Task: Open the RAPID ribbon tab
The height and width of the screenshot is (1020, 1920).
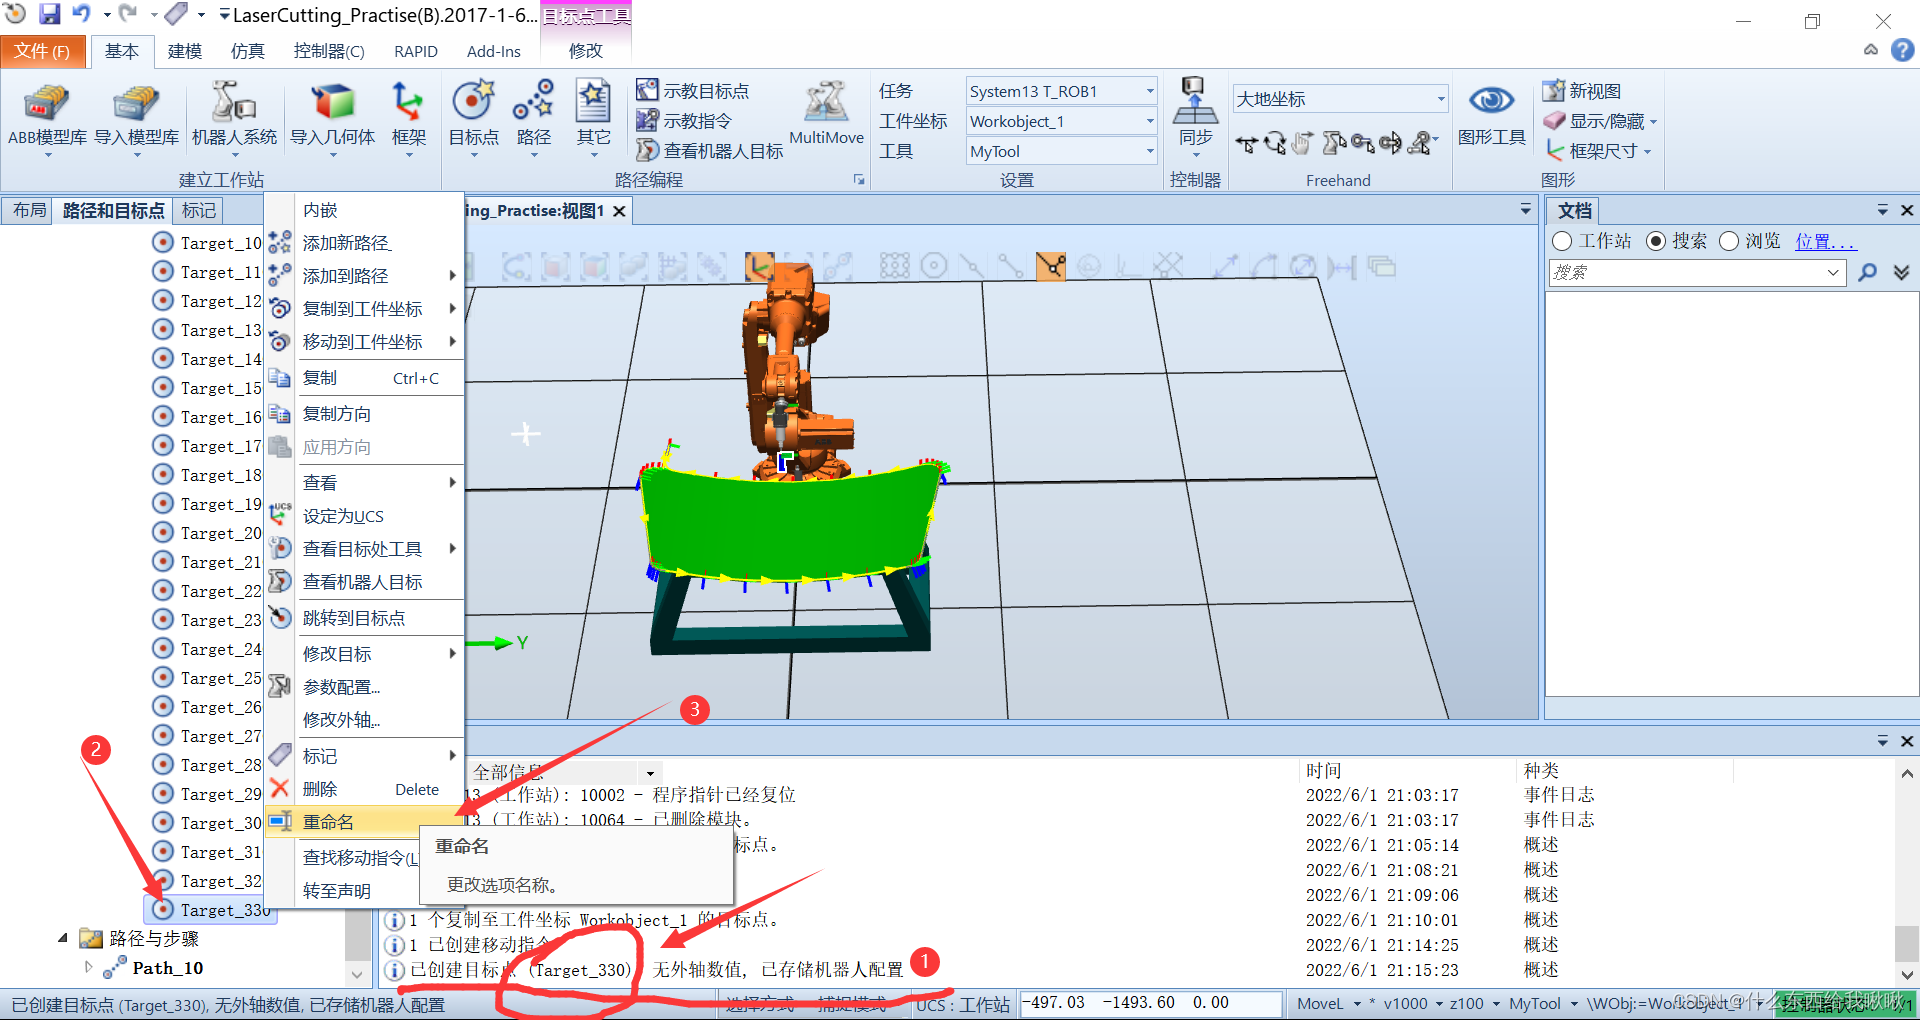Action: point(415,51)
